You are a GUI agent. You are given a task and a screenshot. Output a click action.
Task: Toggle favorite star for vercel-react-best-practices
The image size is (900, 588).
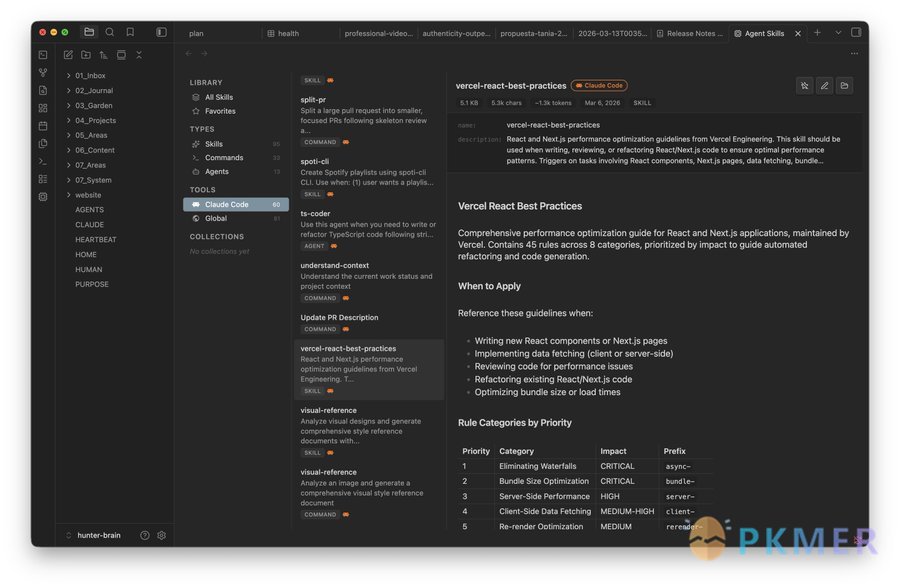pos(805,86)
